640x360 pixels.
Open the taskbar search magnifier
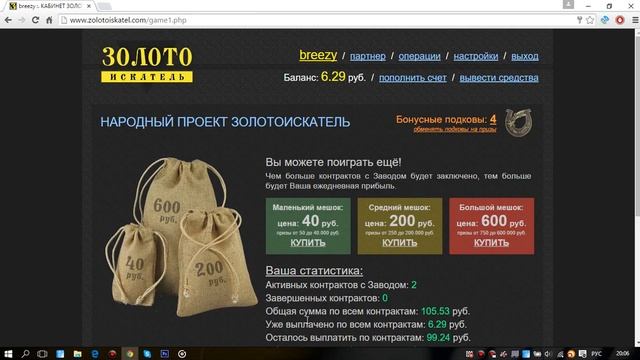[x=25, y=354]
